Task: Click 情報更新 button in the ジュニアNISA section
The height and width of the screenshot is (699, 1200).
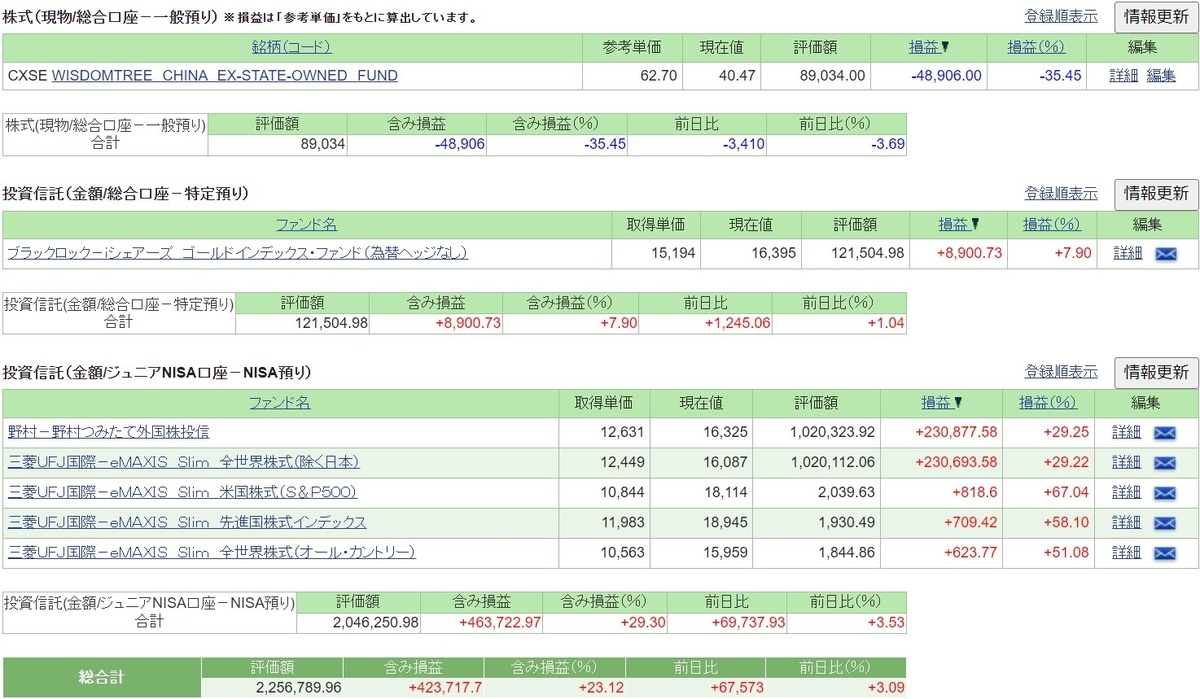Action: pos(1156,373)
